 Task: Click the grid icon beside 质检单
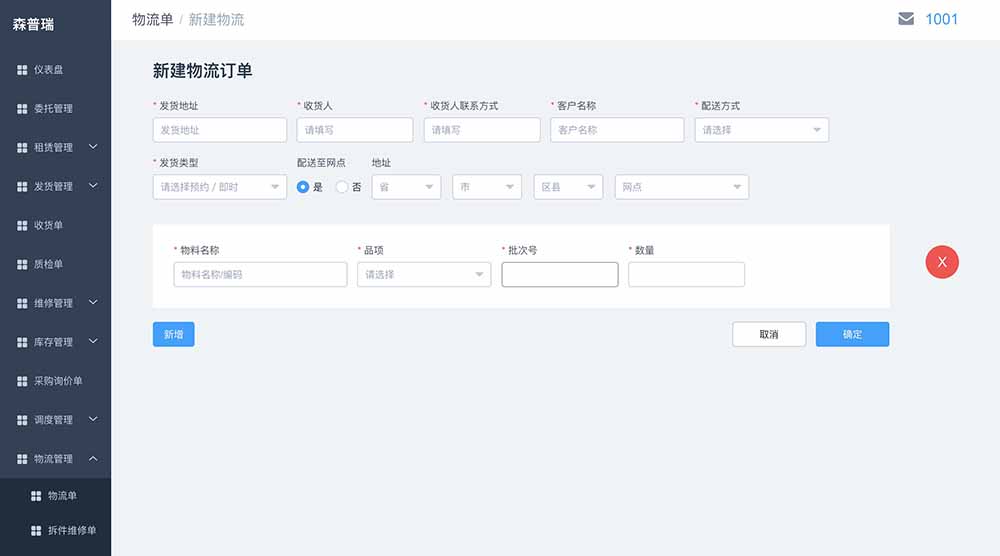(x=22, y=265)
